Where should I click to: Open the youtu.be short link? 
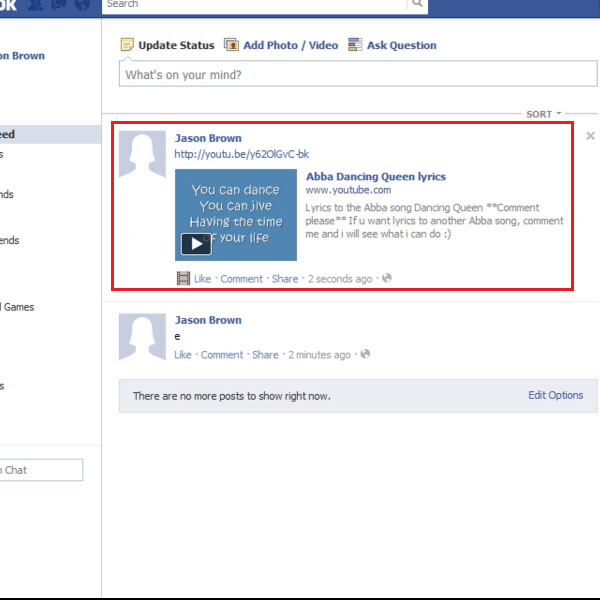pos(241,154)
